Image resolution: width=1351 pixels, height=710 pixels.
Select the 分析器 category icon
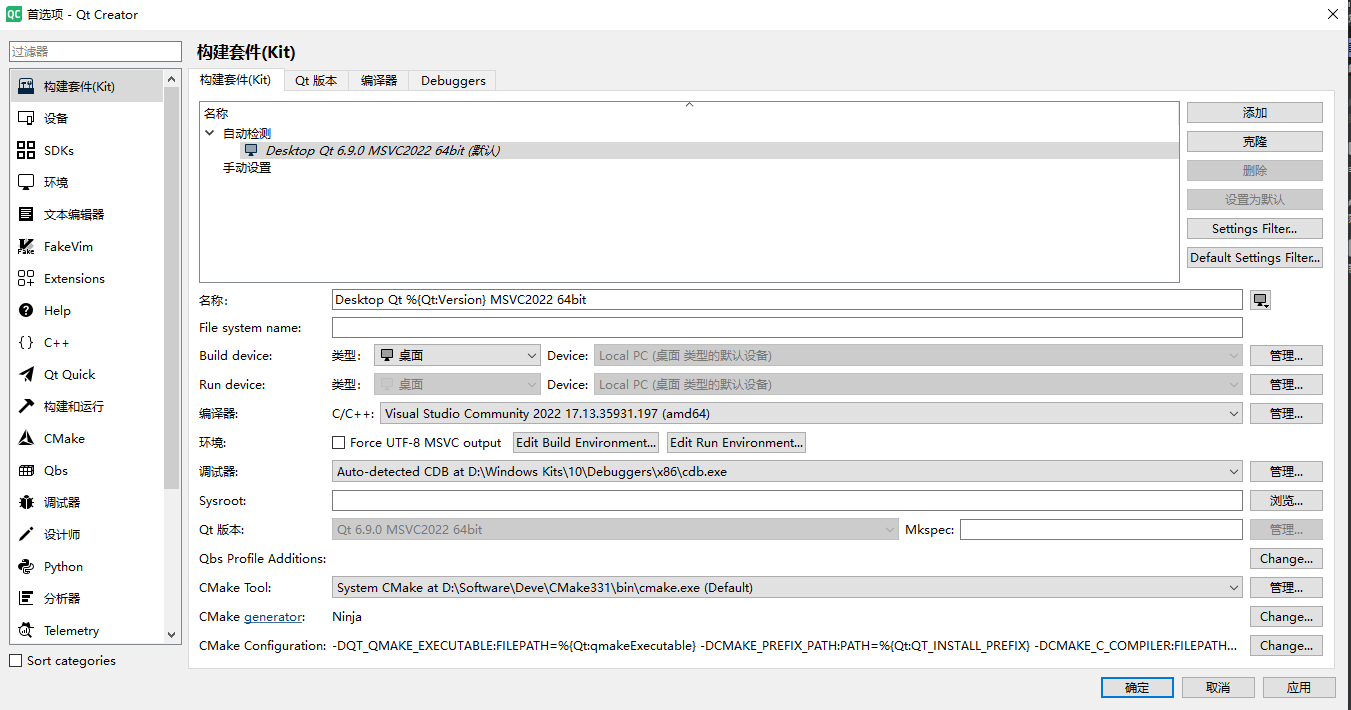pyautogui.click(x=26, y=598)
